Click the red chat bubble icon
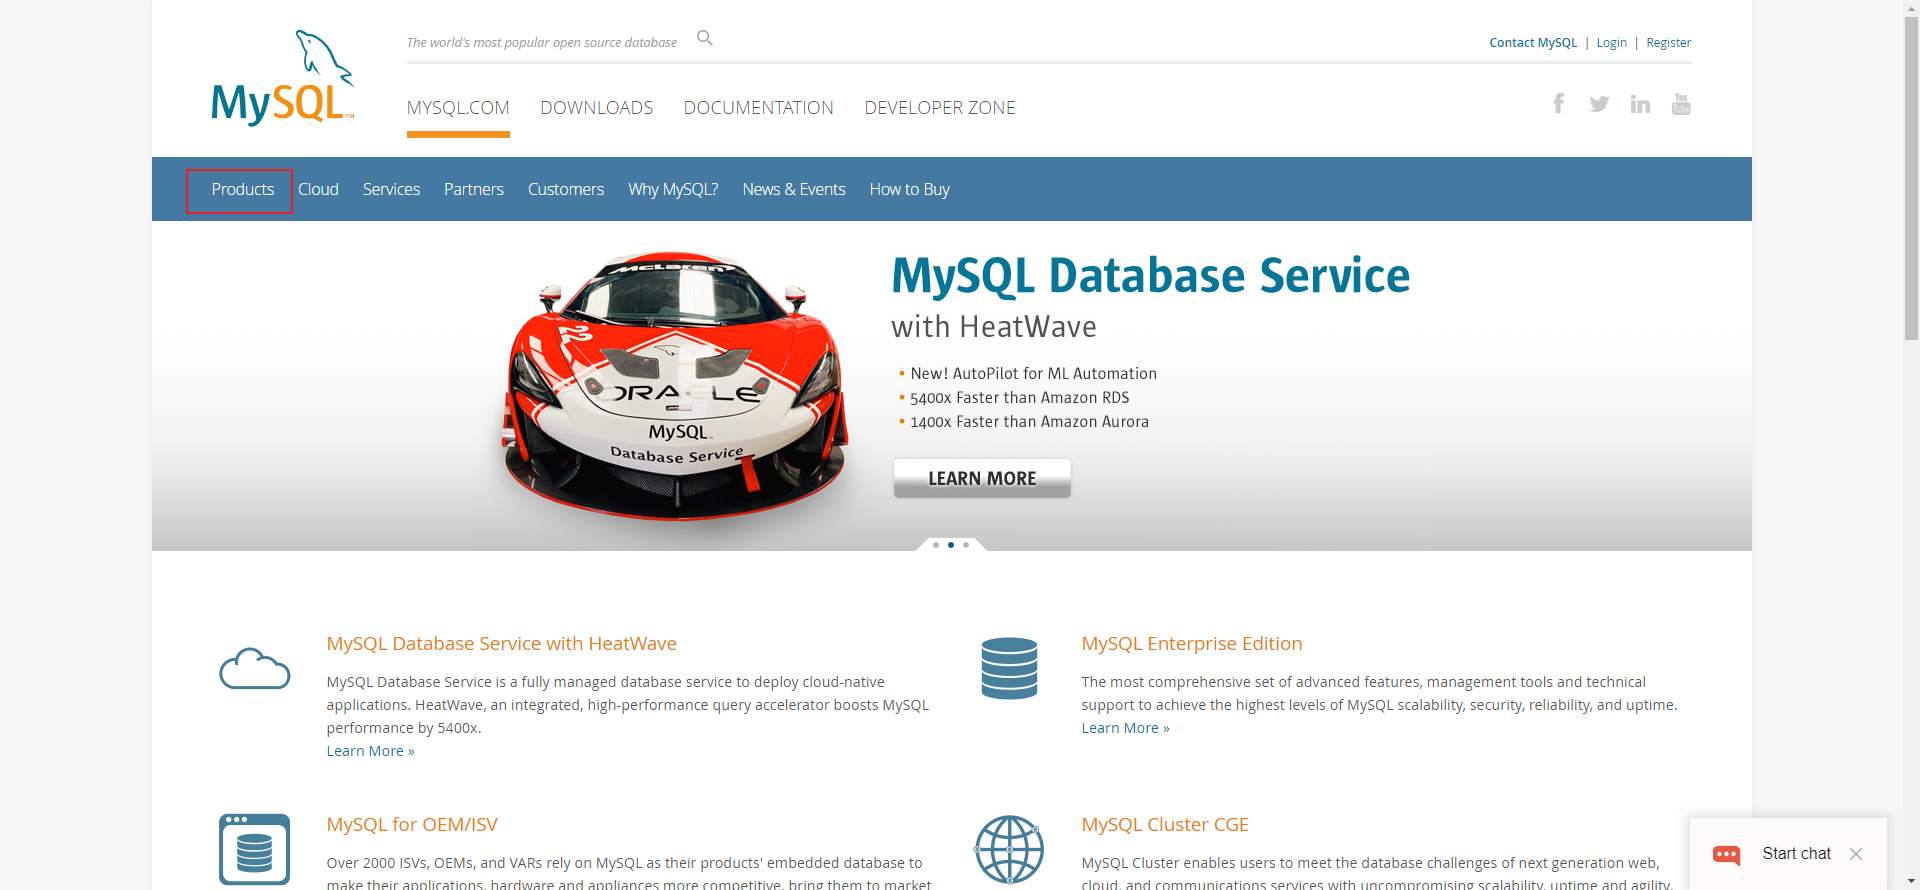This screenshot has width=1920, height=890. tap(1727, 854)
